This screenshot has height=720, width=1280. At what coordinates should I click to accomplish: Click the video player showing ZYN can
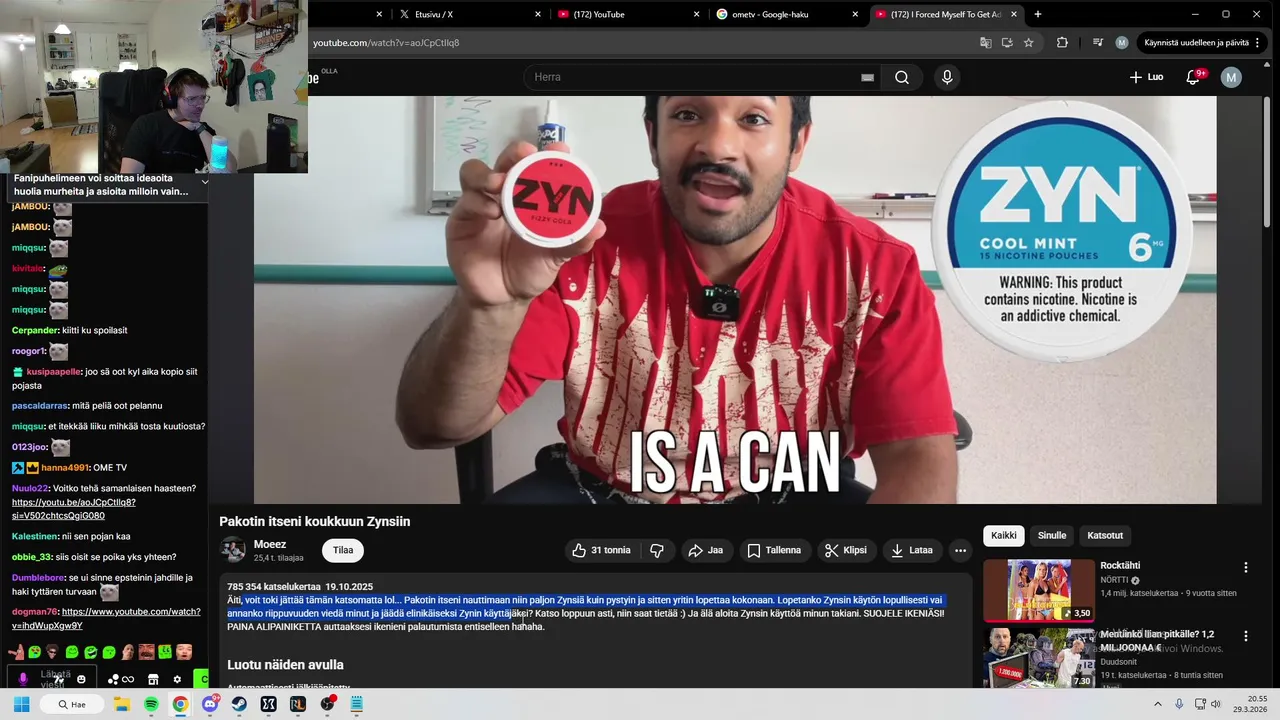pyautogui.click(x=735, y=300)
